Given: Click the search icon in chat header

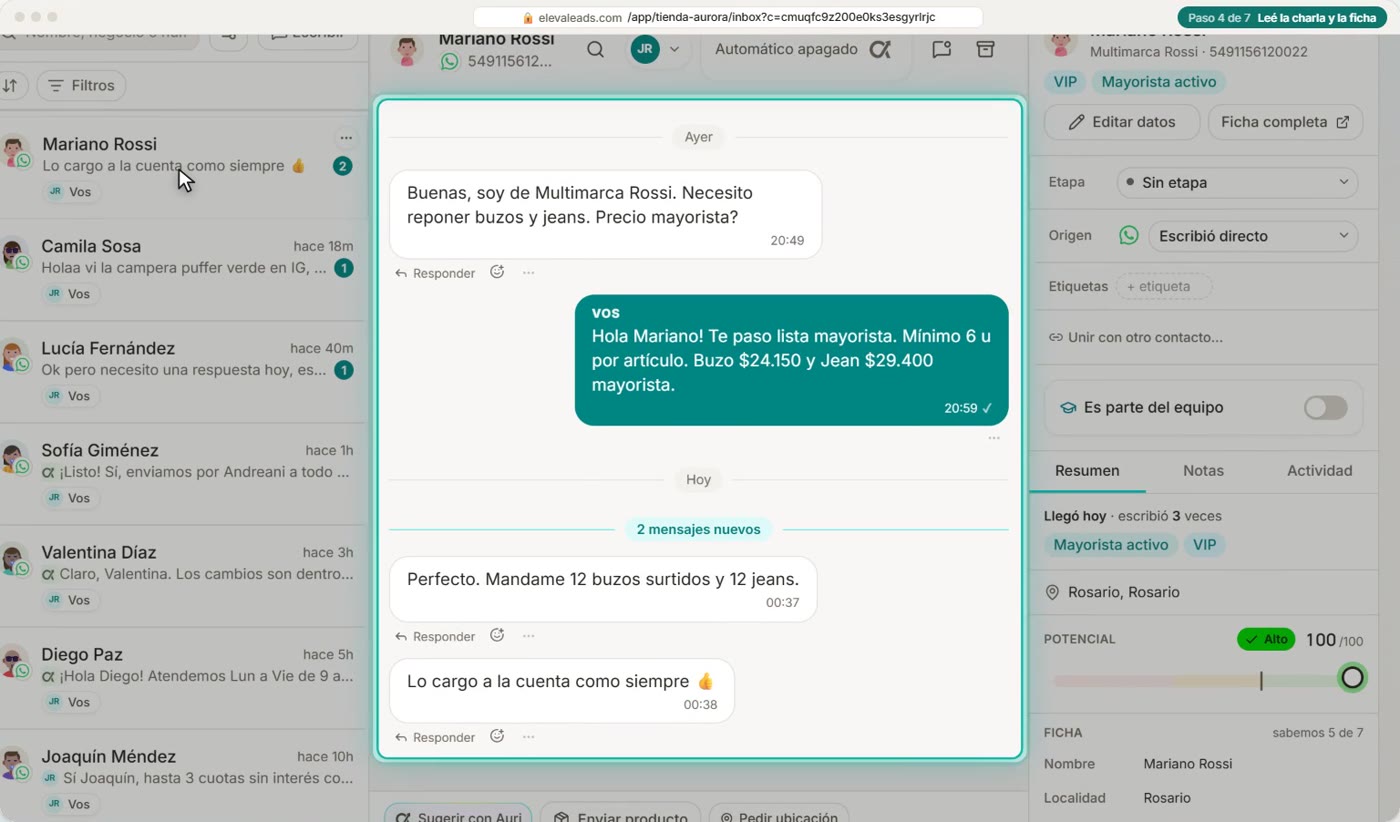Looking at the screenshot, I should click(x=595, y=49).
